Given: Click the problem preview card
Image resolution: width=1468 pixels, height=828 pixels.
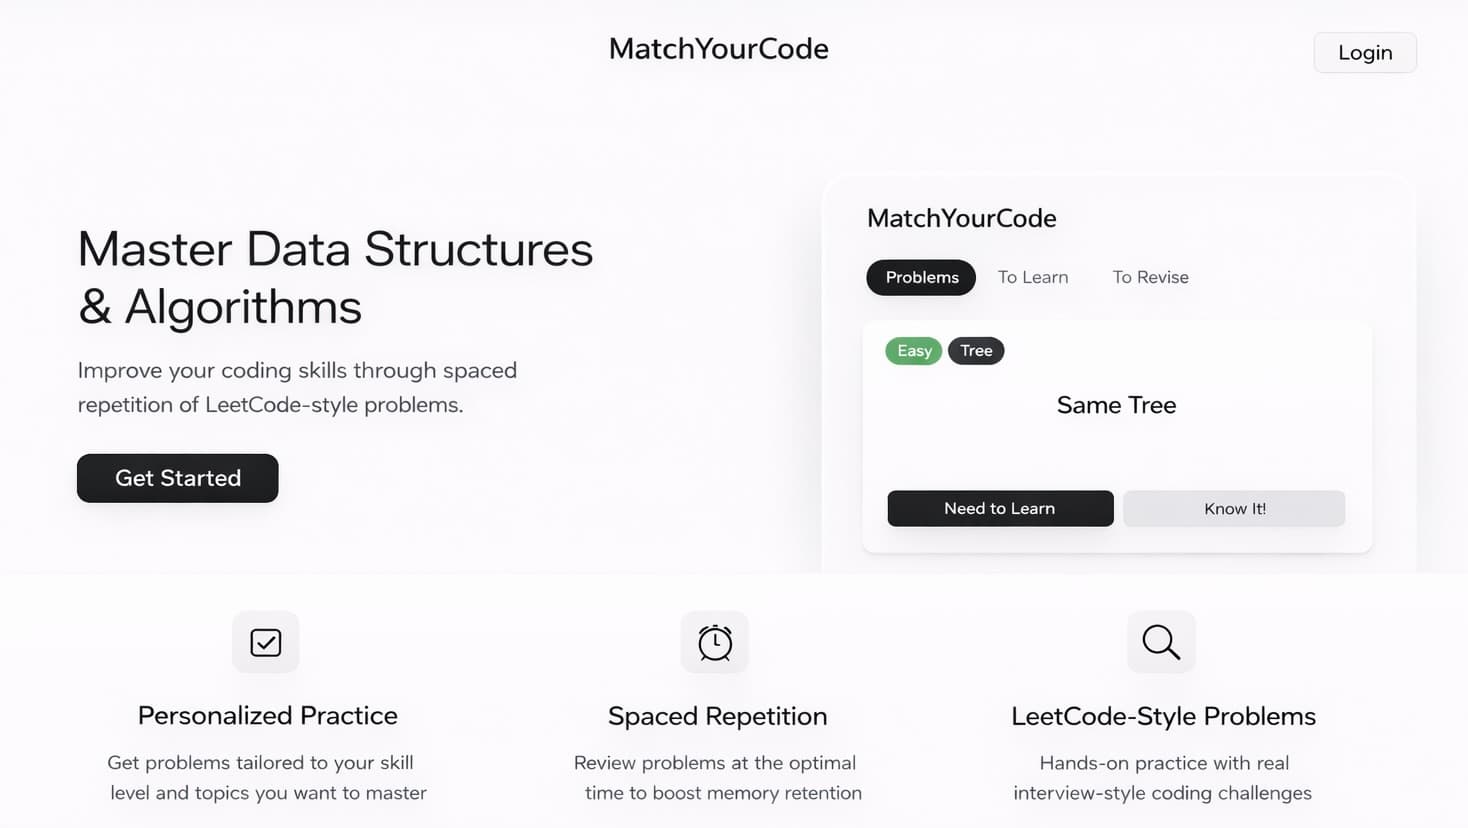Looking at the screenshot, I should pos(1116,435).
